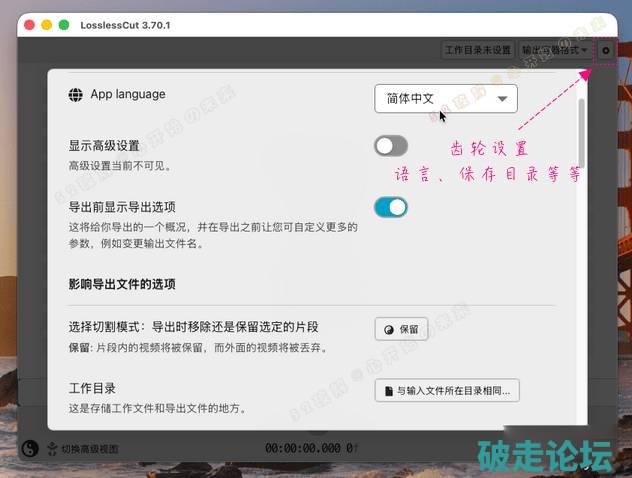This screenshot has width=632, height=478.
Task: Click the 工作目录 label
Action: tap(92, 389)
